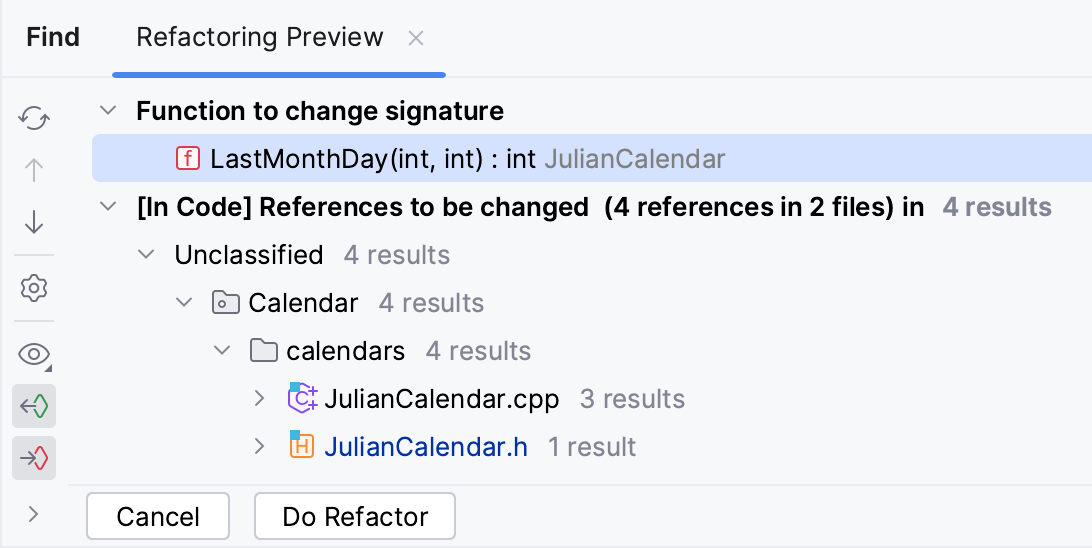This screenshot has height=548, width=1092.
Task: Switch to the Find tab
Action: (x=53, y=38)
